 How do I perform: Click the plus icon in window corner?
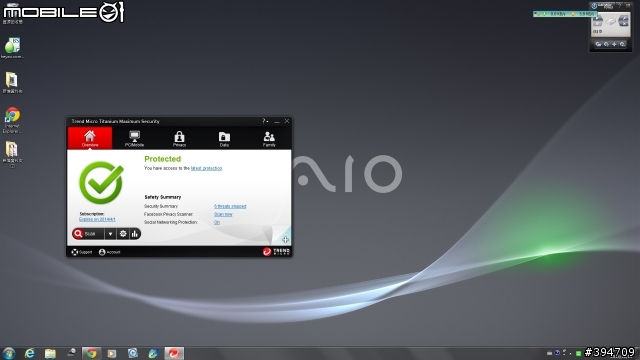tap(285, 240)
